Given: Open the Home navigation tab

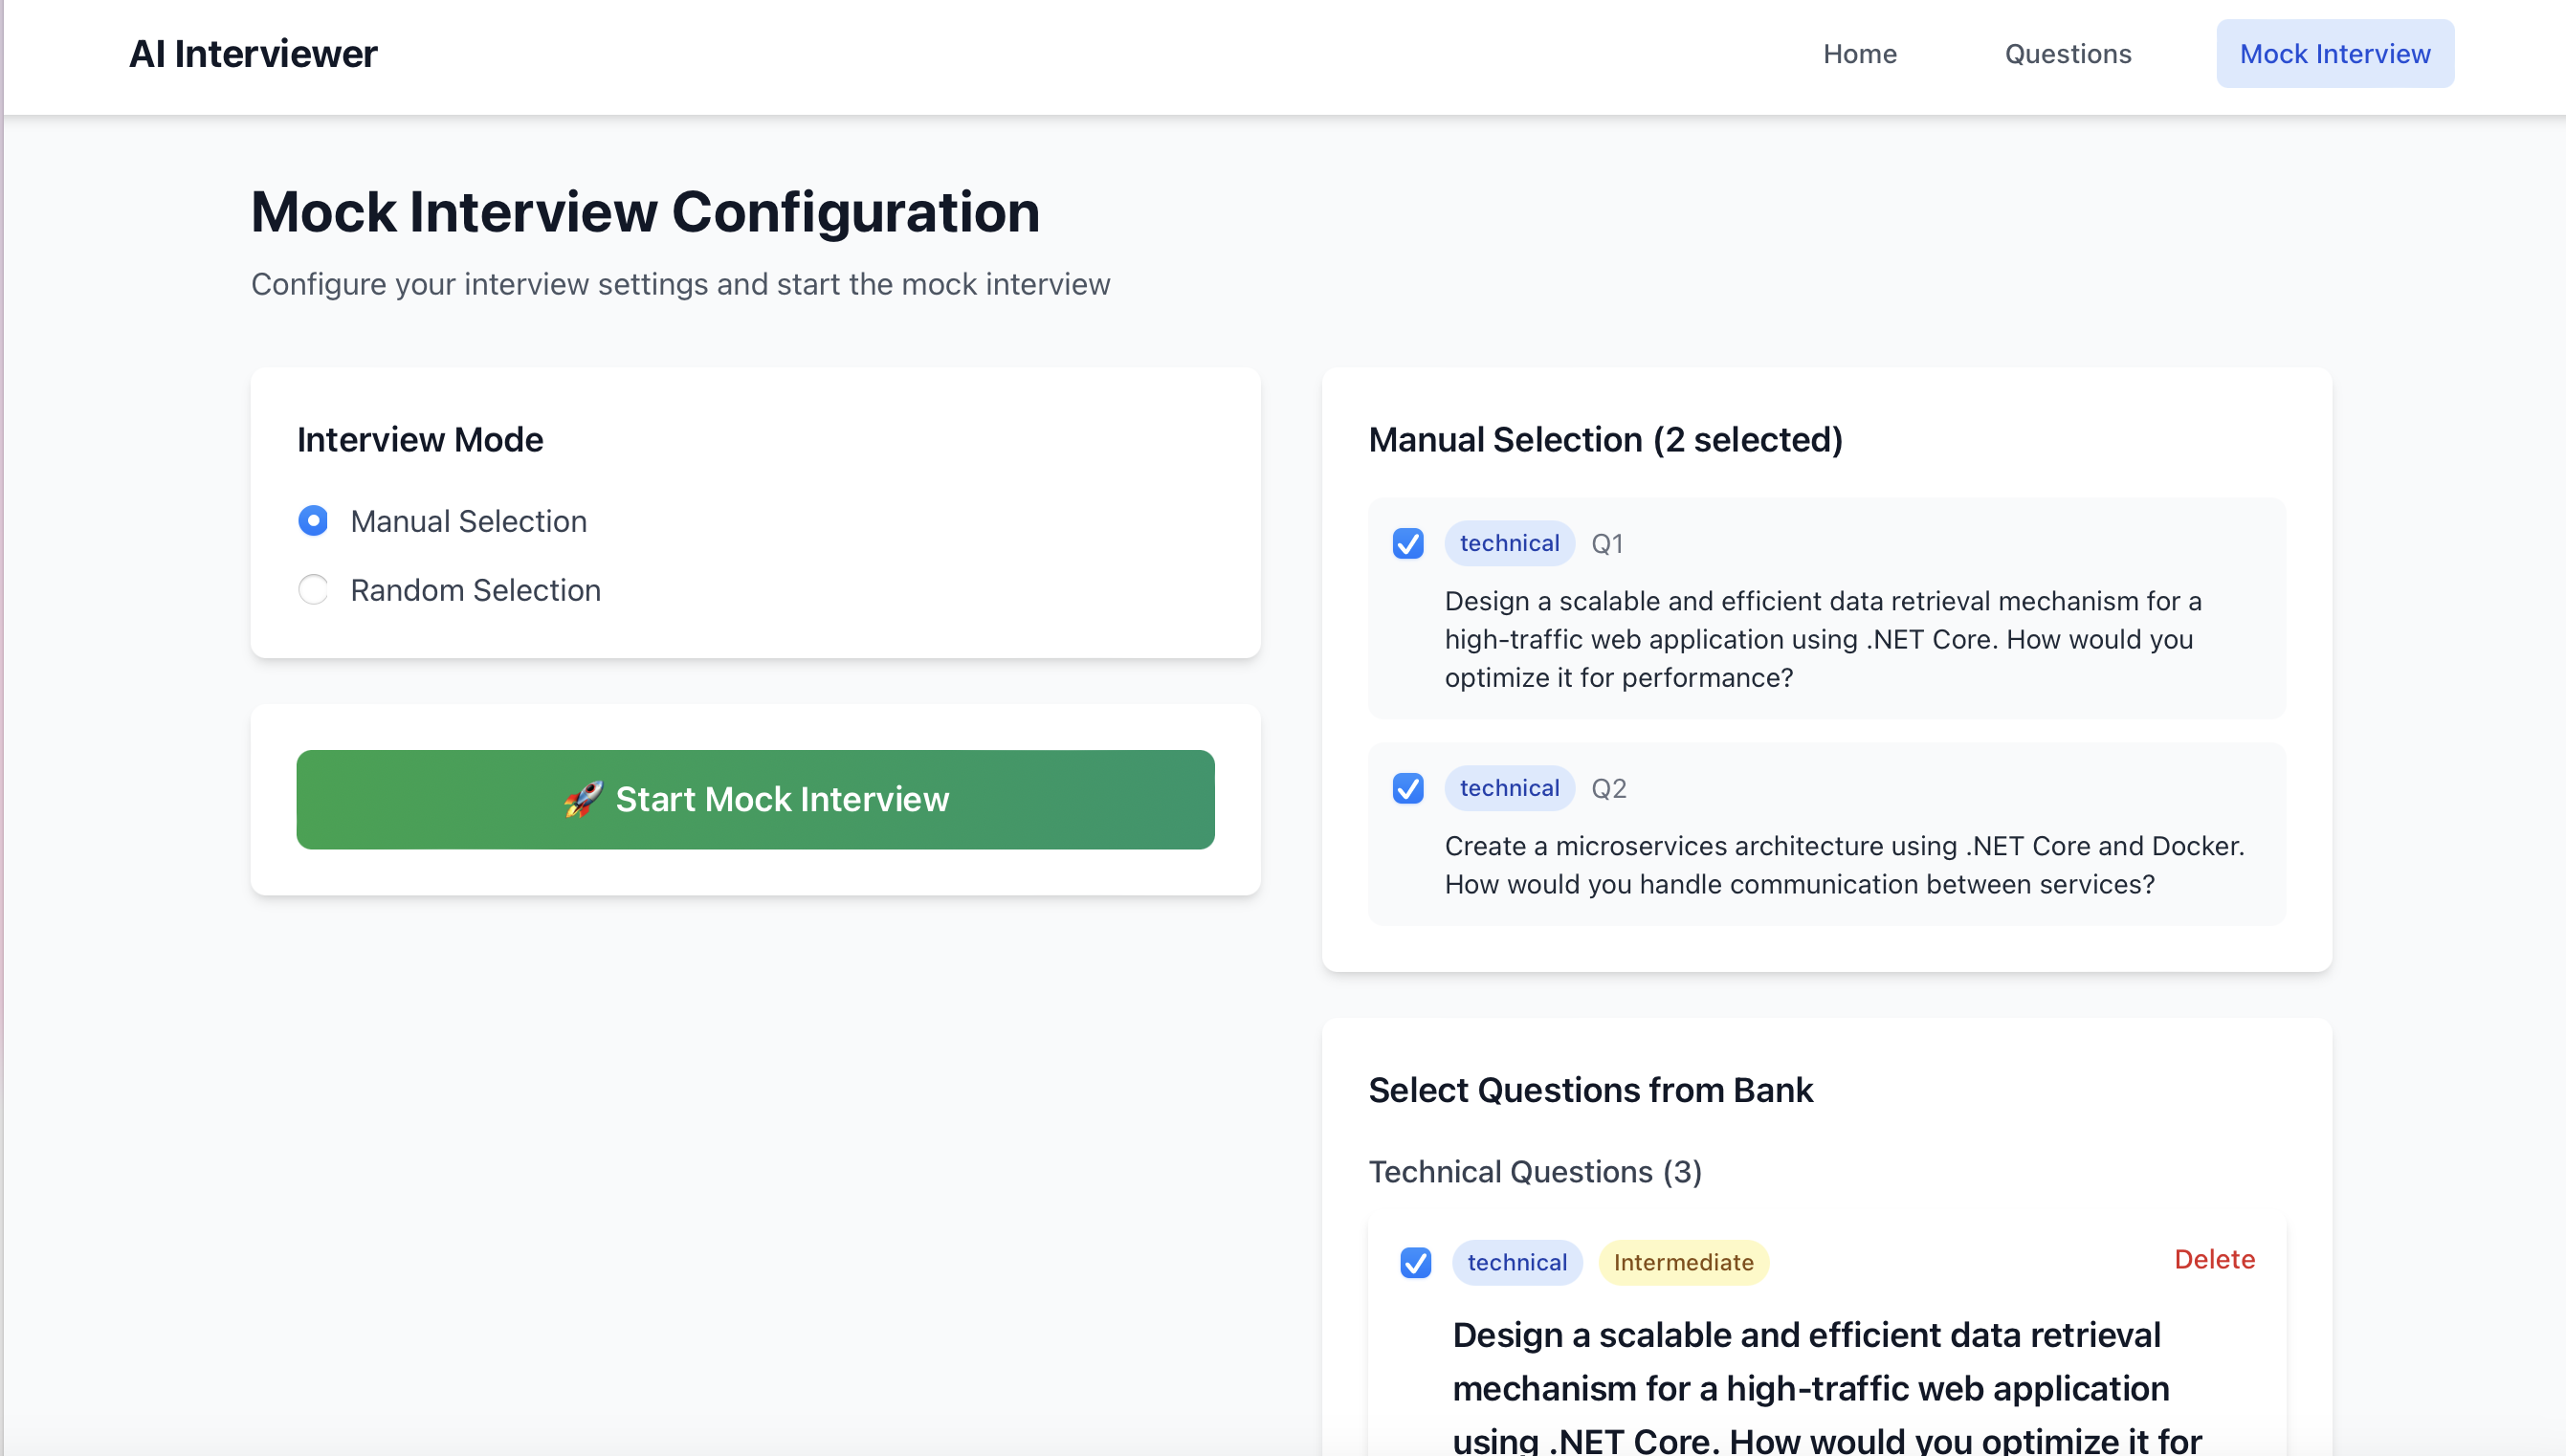Looking at the screenshot, I should [x=1859, y=54].
